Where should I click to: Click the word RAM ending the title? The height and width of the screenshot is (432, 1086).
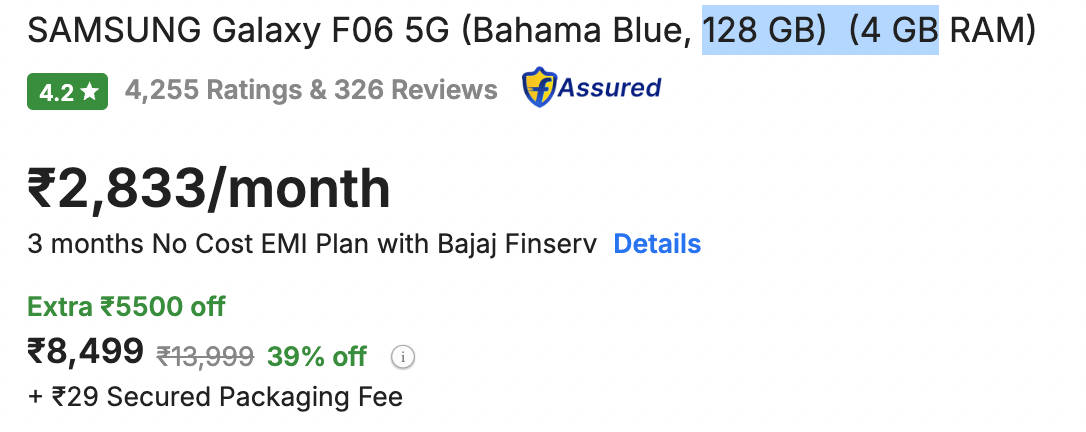(990, 31)
